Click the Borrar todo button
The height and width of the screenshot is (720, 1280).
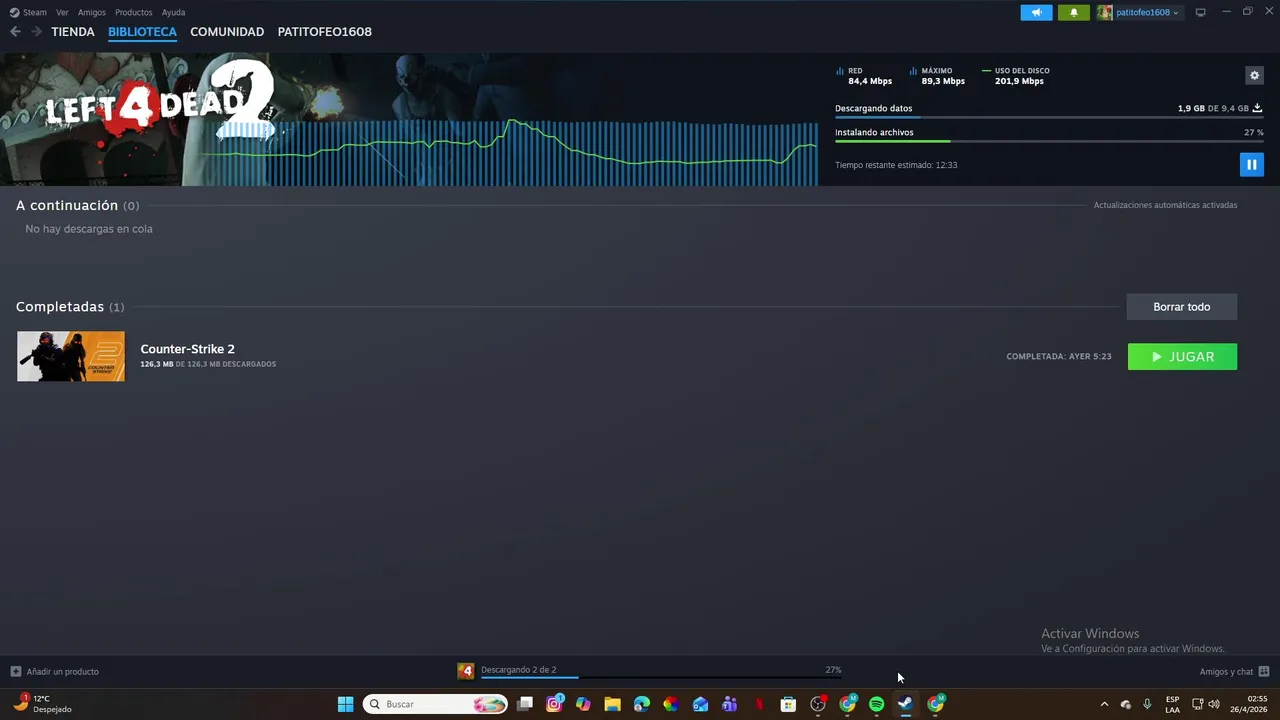1181,307
